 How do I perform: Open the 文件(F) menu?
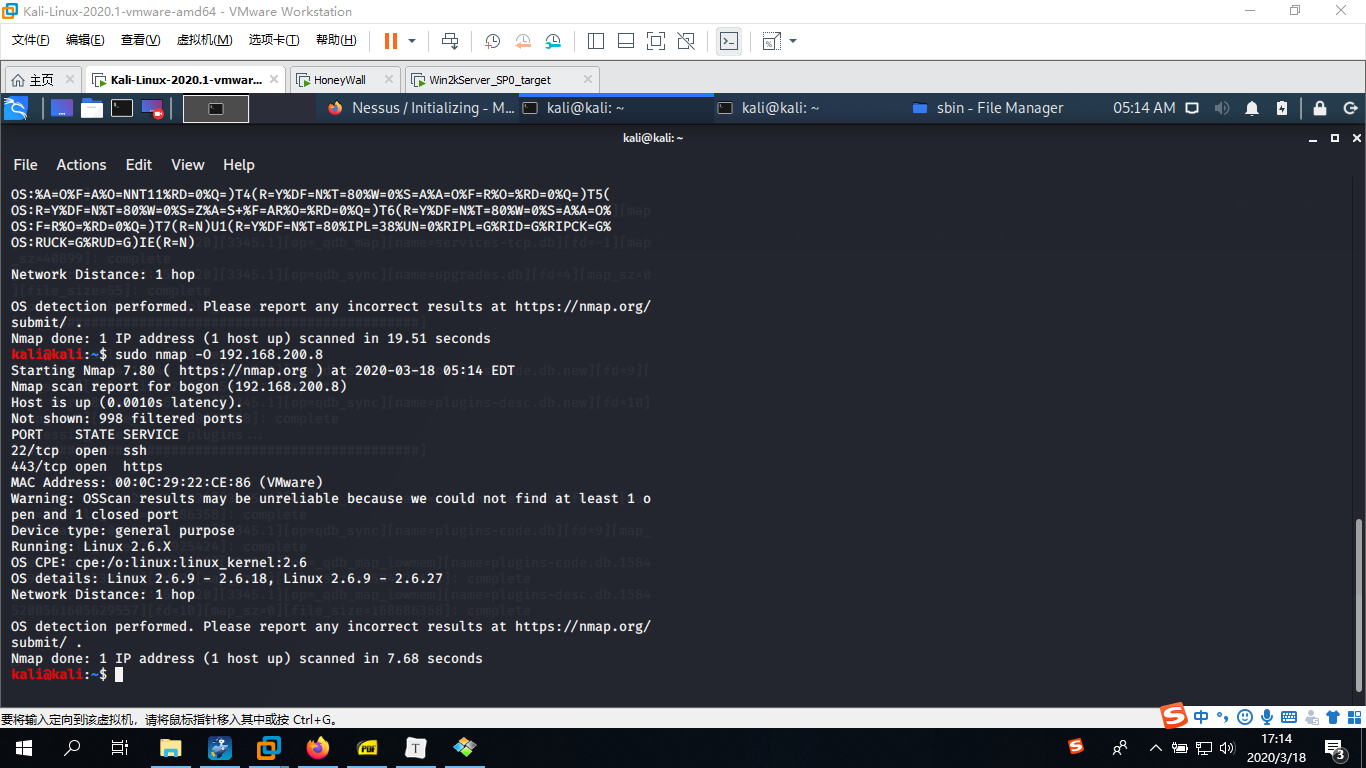31,40
